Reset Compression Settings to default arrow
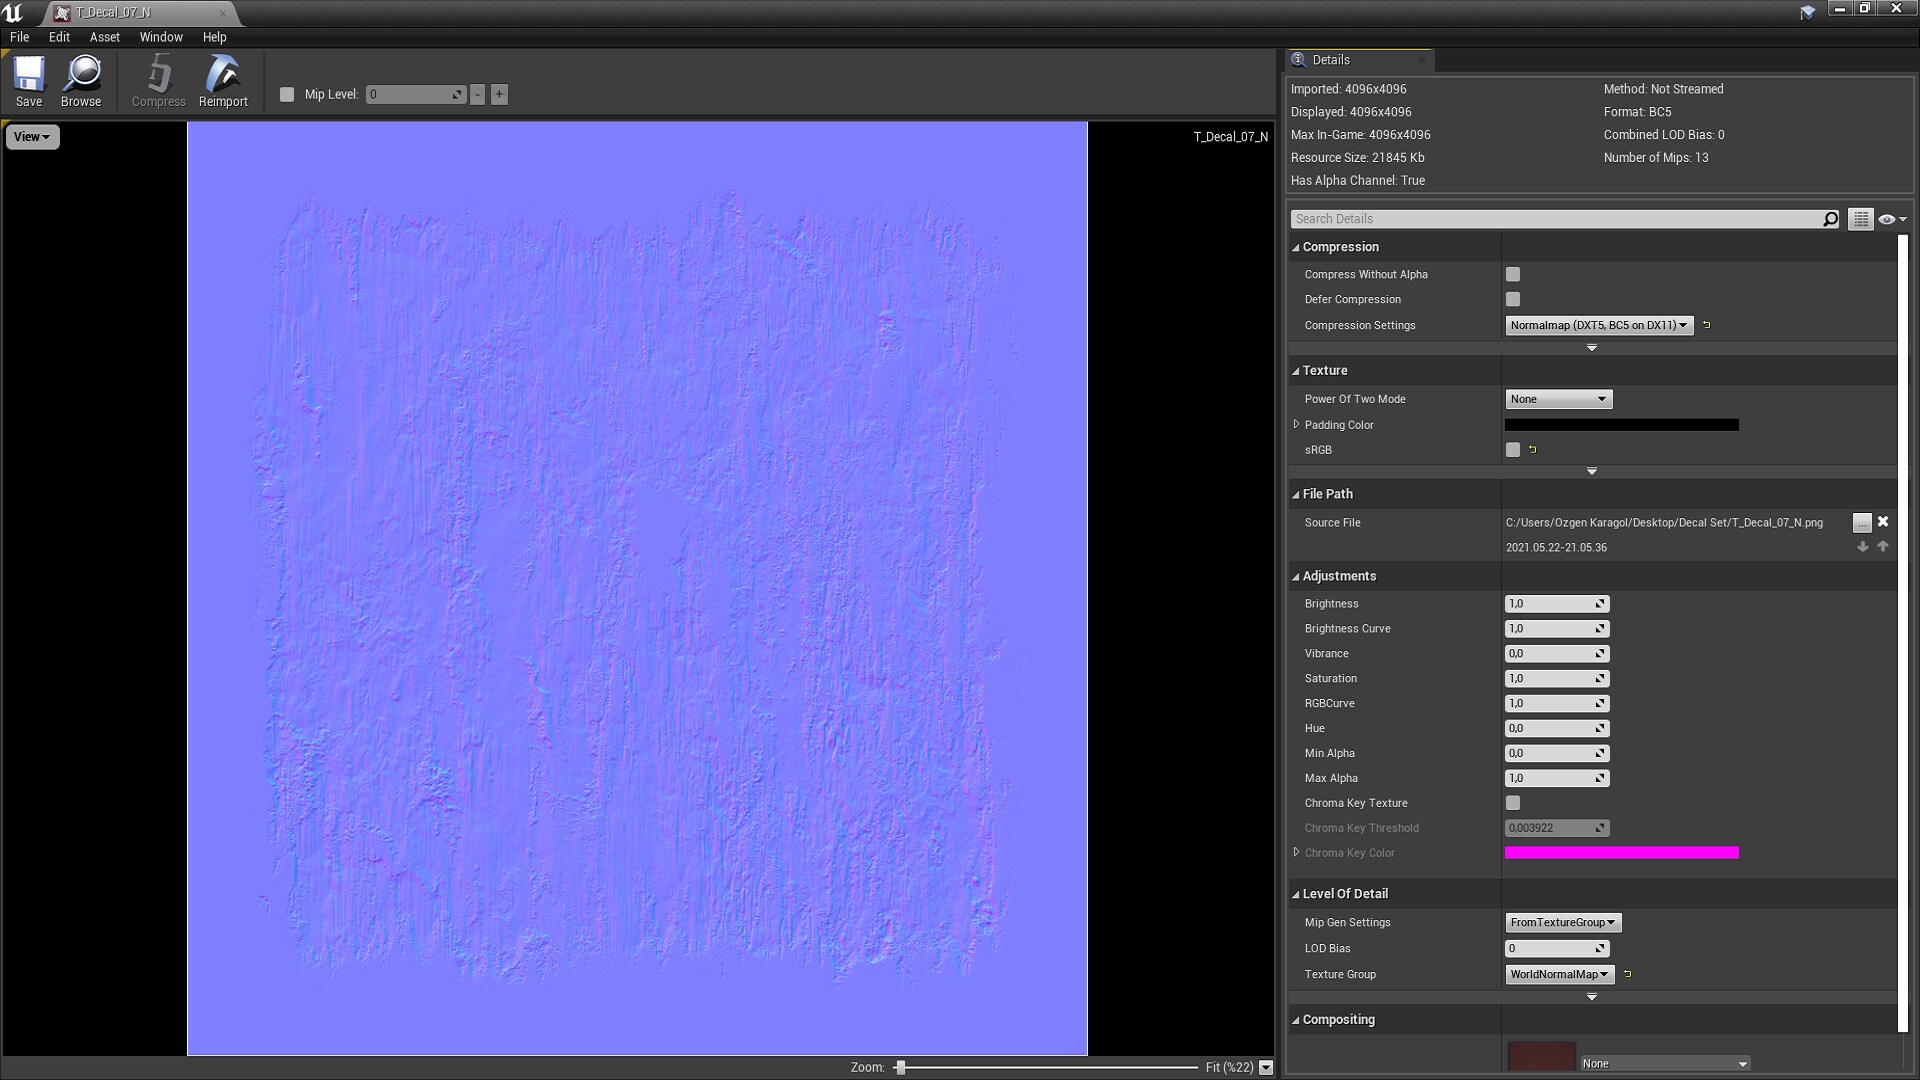 point(1707,325)
